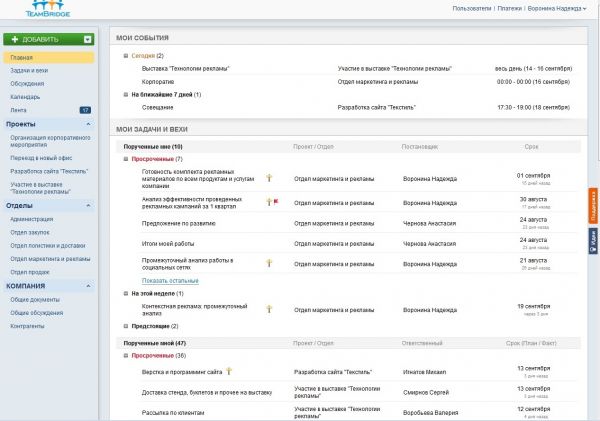
Task: Open event Выставка "Технологии рекламы"
Action: [185, 69]
